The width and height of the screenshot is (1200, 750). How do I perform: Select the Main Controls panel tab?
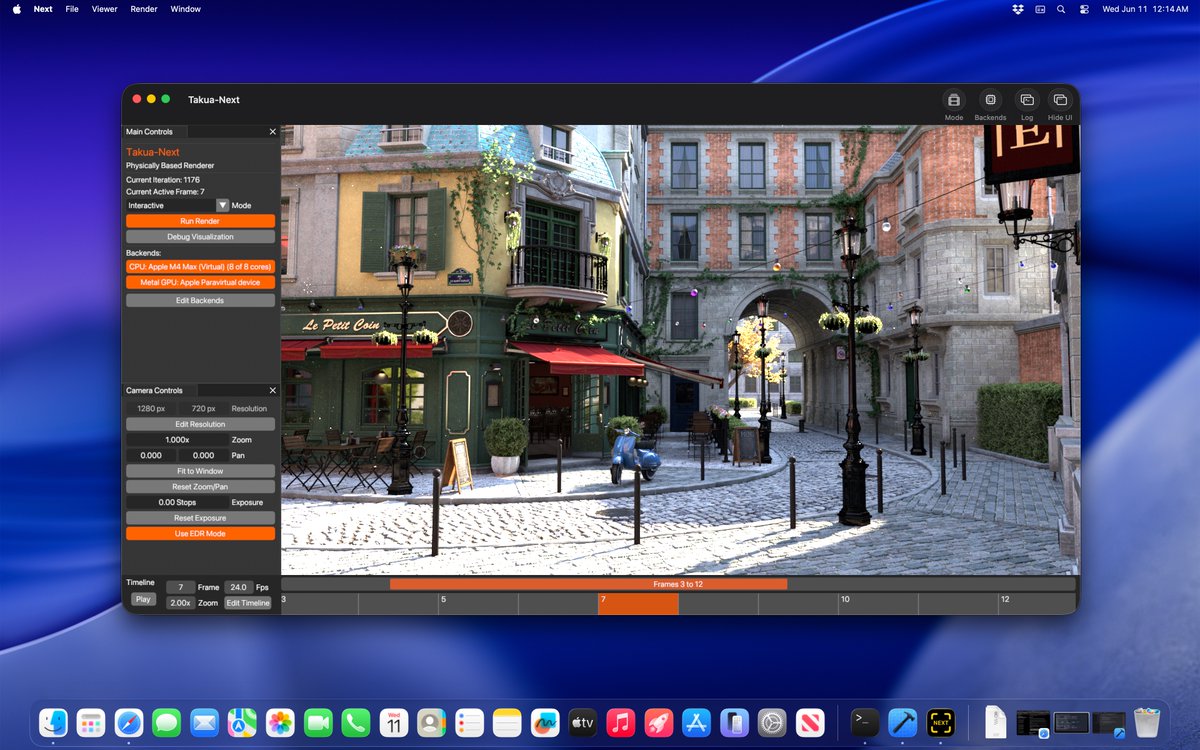[154, 132]
